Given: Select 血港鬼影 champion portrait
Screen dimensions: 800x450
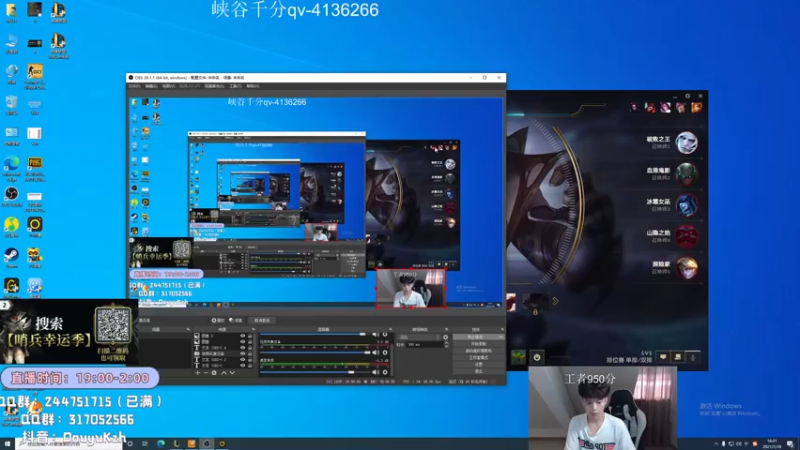Looking at the screenshot, I should pos(686,173).
